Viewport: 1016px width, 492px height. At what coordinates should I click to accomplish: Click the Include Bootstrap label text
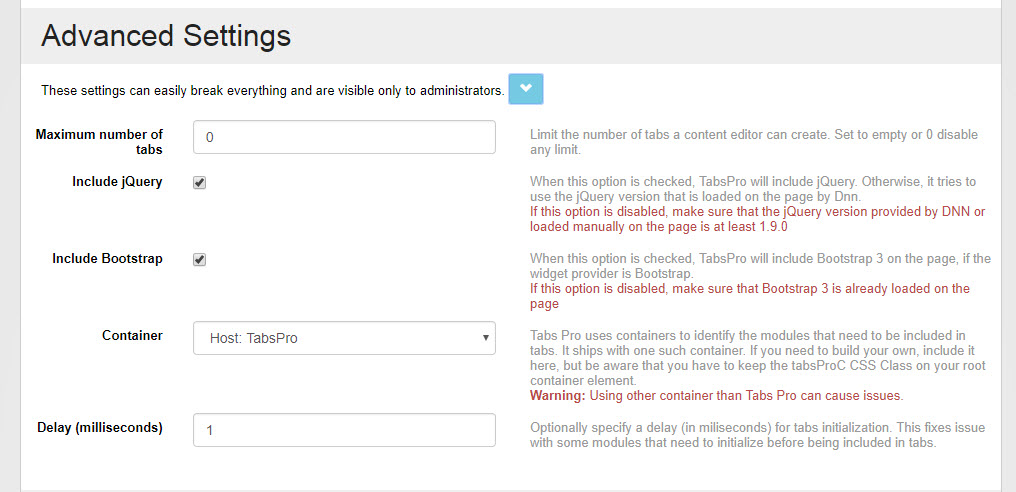(107, 259)
